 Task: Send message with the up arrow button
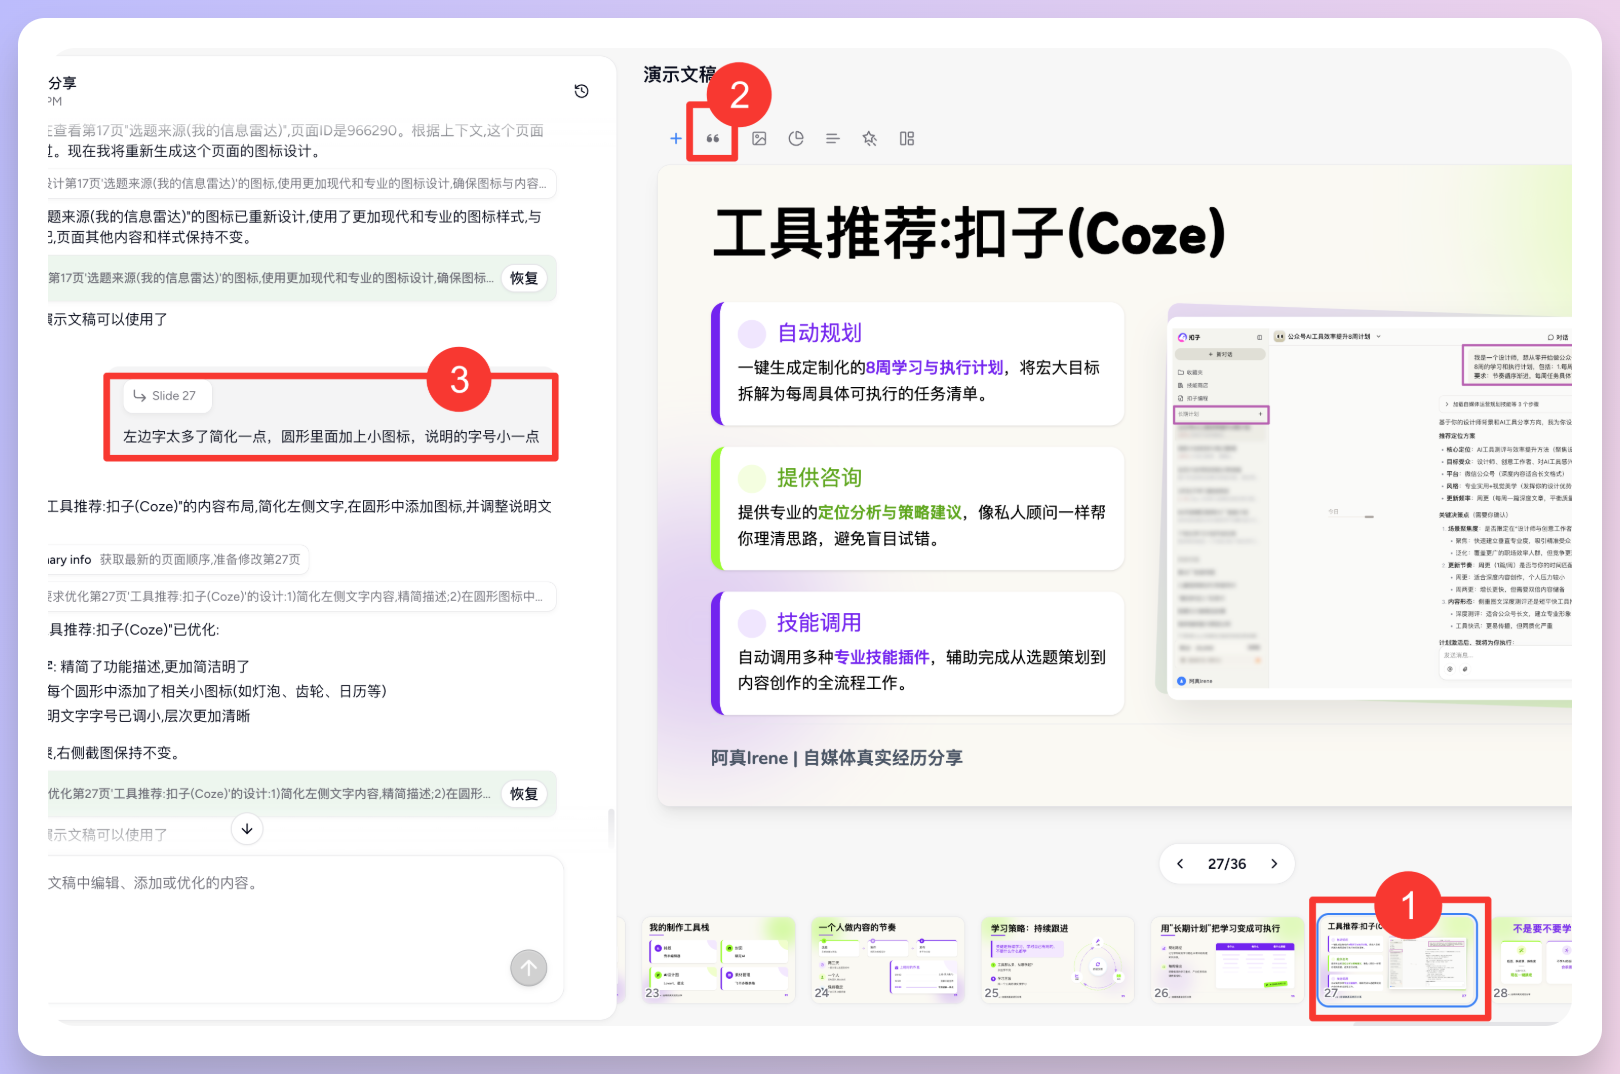click(528, 968)
